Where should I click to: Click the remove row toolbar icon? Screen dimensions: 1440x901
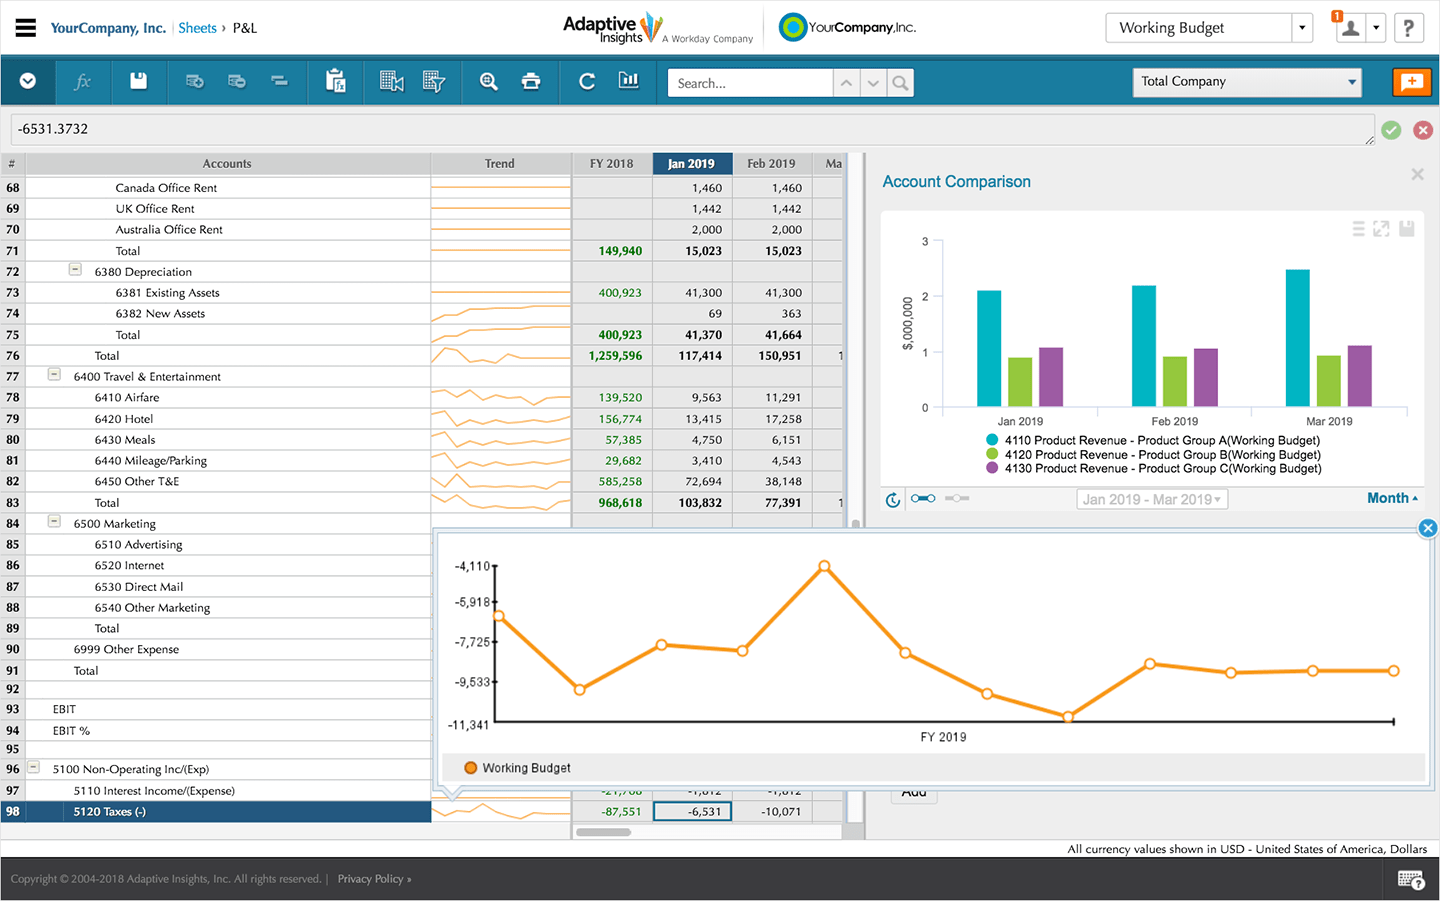[237, 81]
